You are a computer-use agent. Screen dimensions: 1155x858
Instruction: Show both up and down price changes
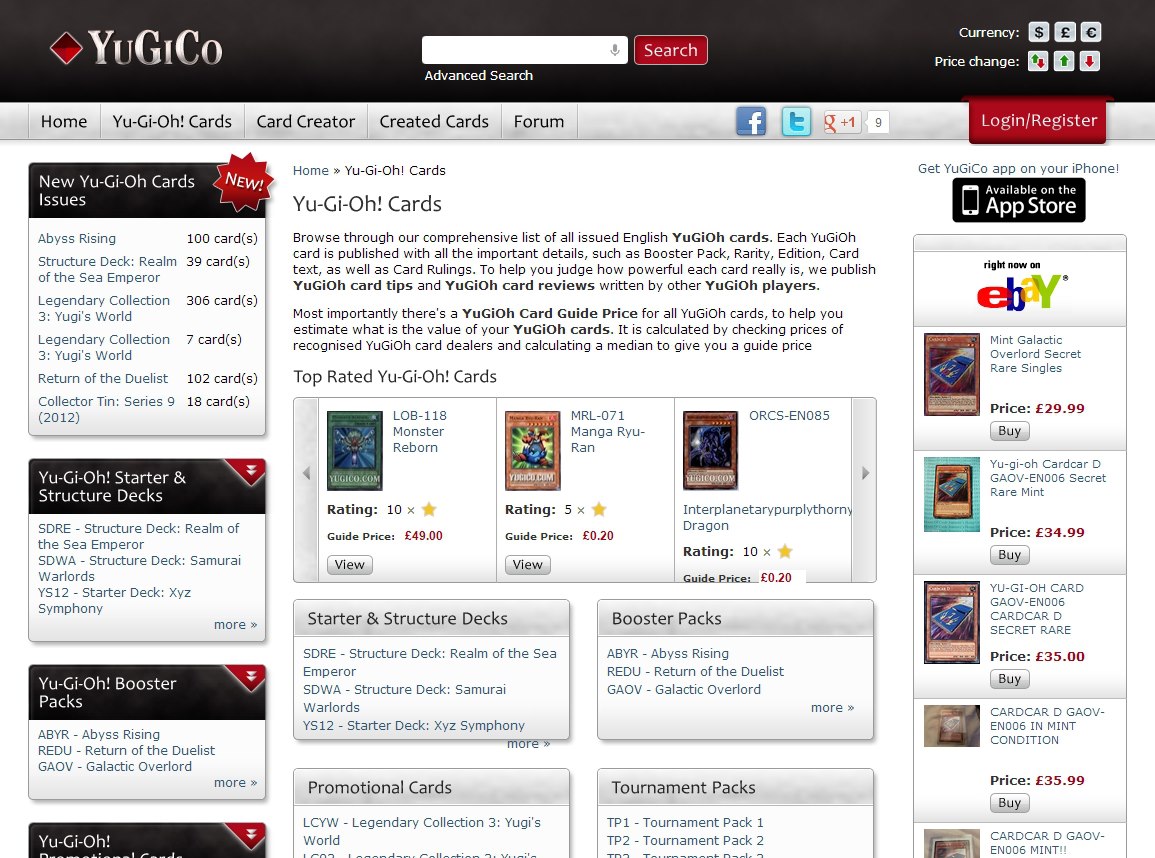click(1039, 61)
